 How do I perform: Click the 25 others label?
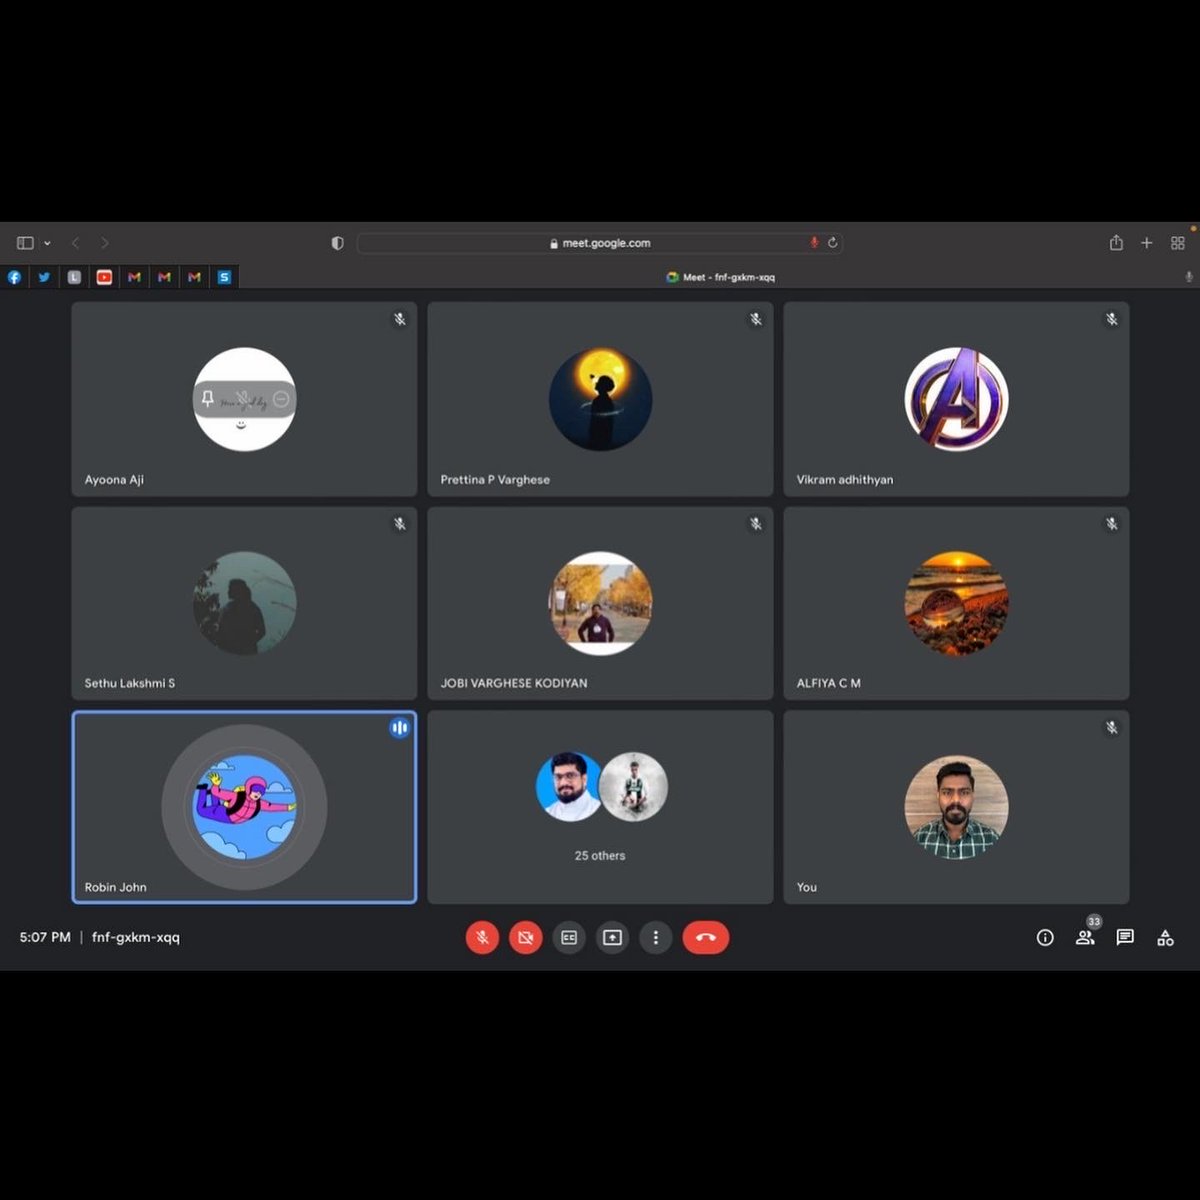600,856
